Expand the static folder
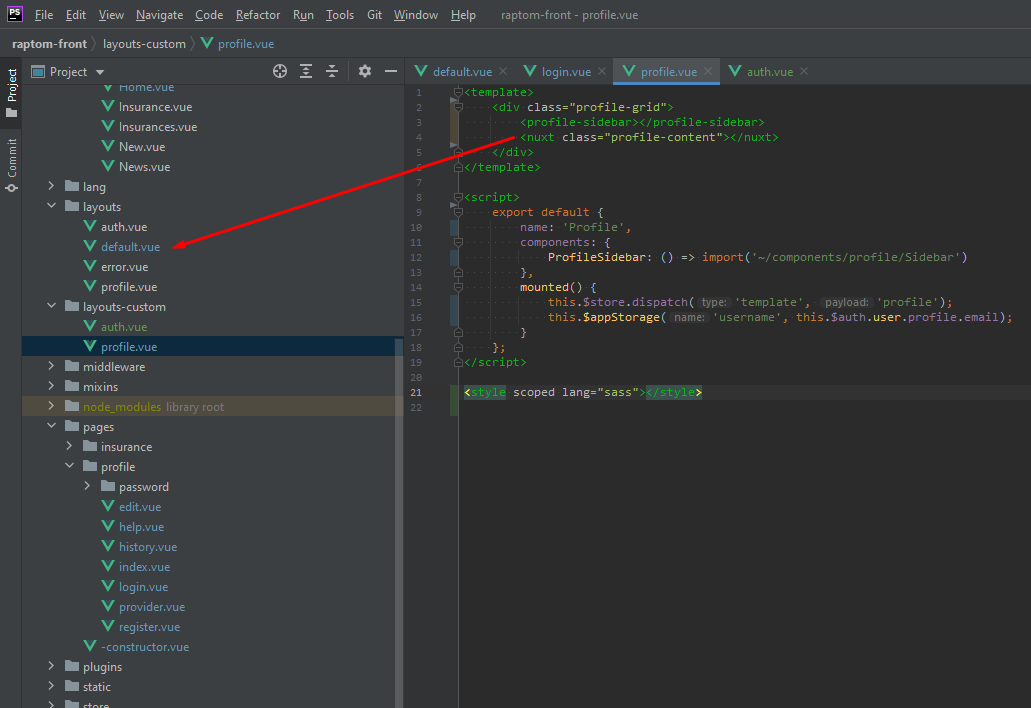This screenshot has width=1031, height=708. pos(51,686)
